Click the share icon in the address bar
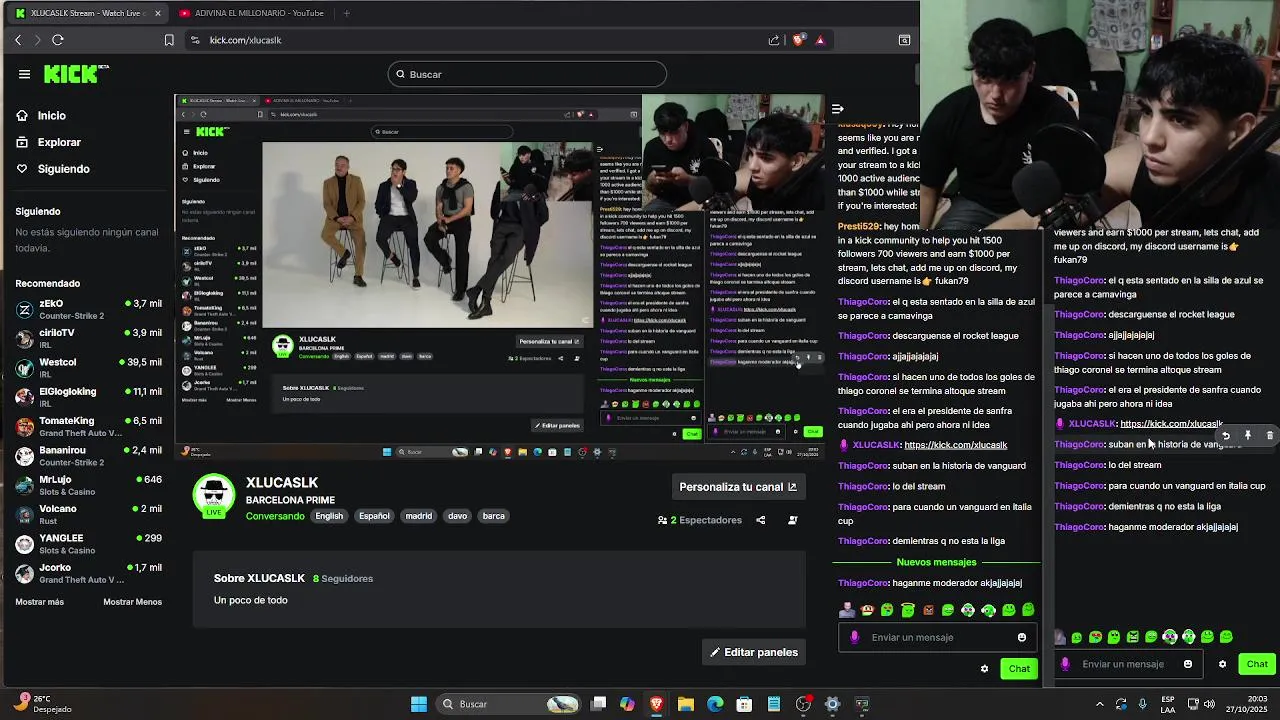Viewport: 1280px width, 720px height. coord(774,40)
